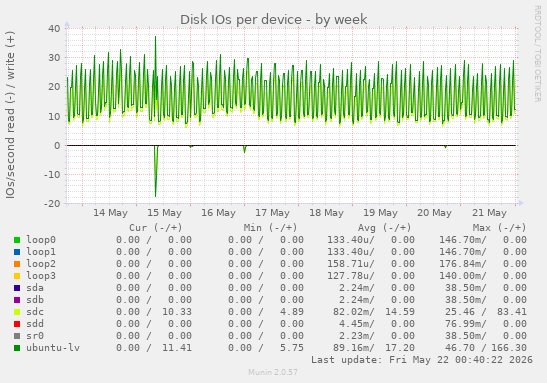Select the sr0 legend label
547x383 pixels.
pos(35,336)
